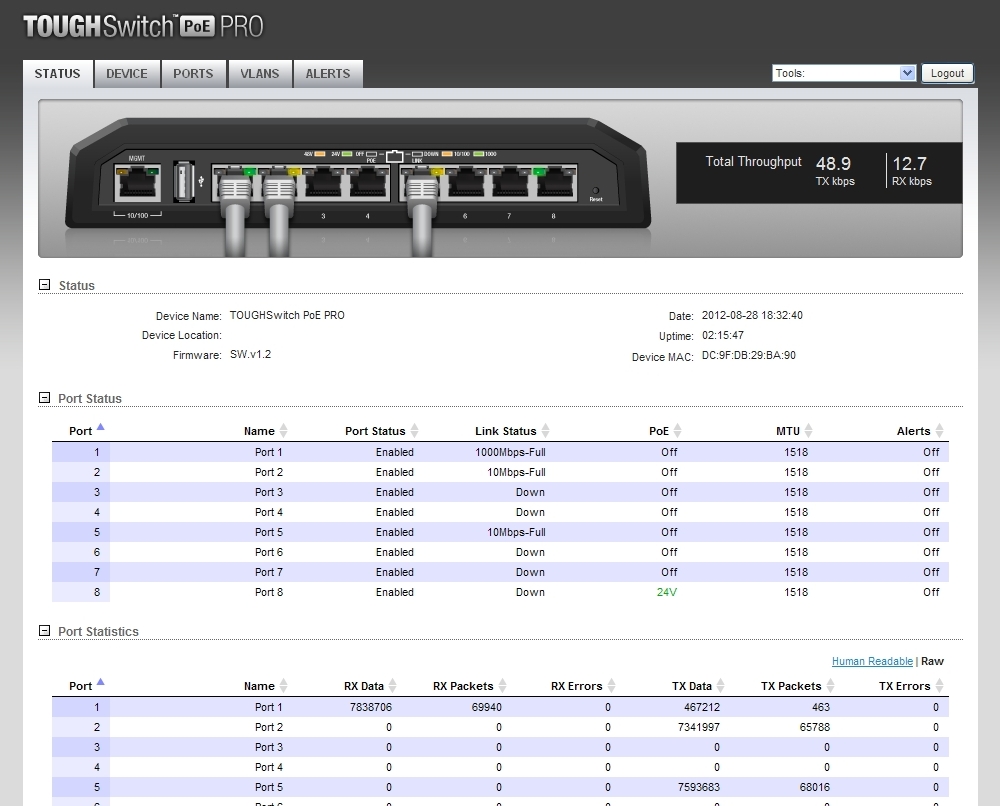Click Name sort arrows in Port Statistics table

(x=283, y=685)
